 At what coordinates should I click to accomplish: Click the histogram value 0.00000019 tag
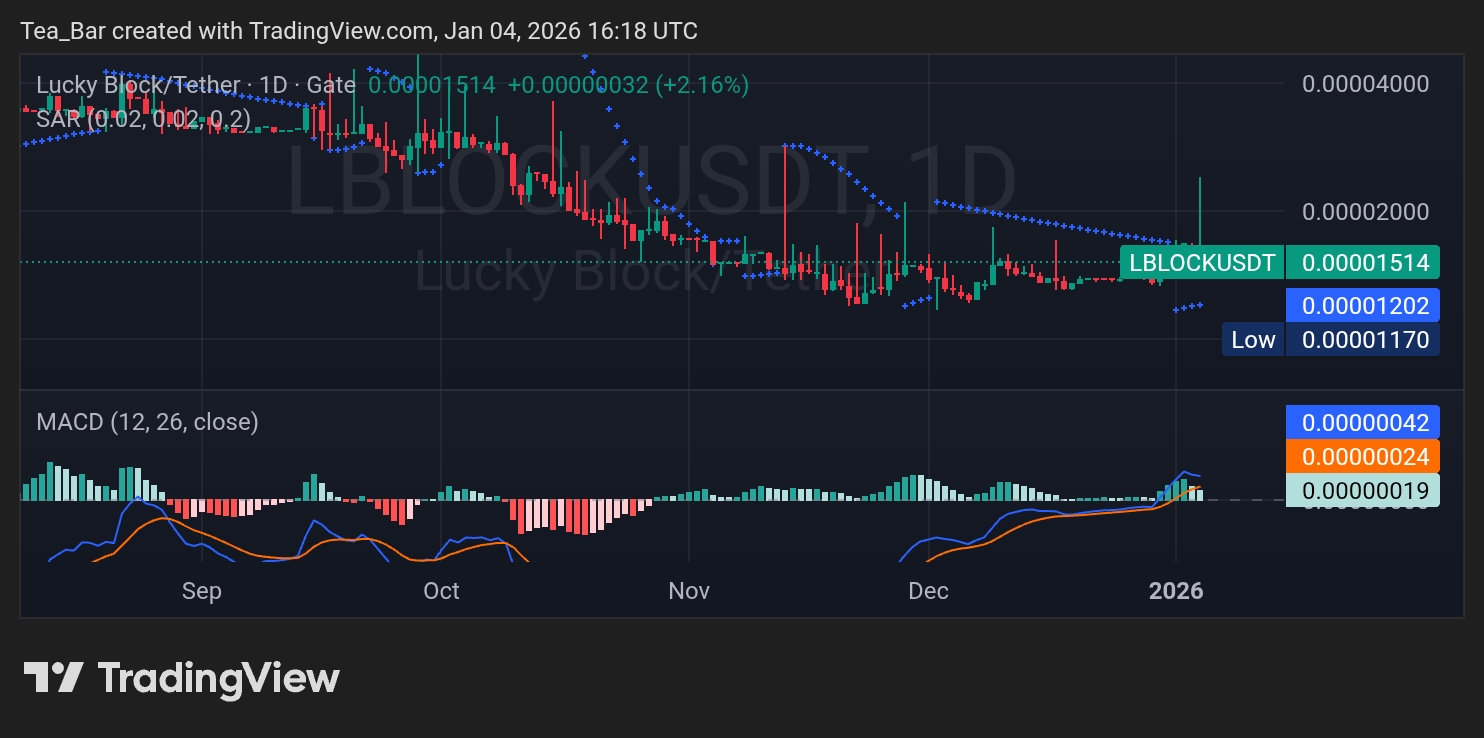(1363, 490)
